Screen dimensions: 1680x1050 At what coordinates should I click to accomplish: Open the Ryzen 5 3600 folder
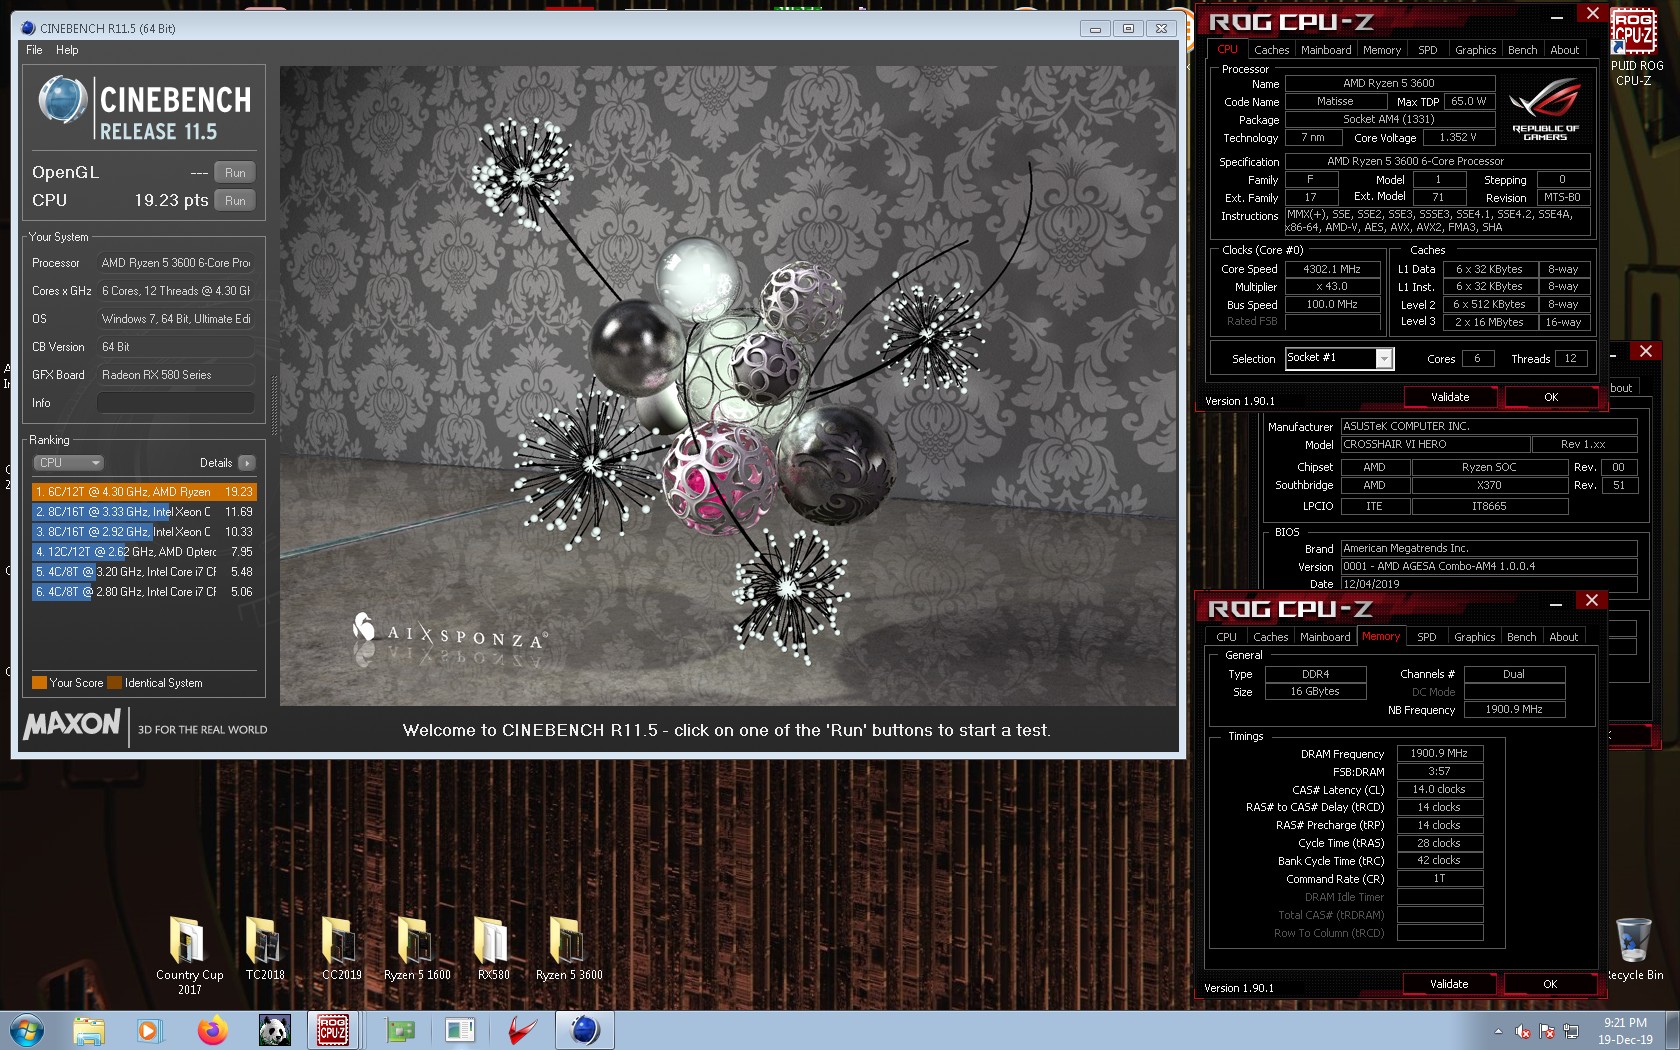(x=569, y=948)
